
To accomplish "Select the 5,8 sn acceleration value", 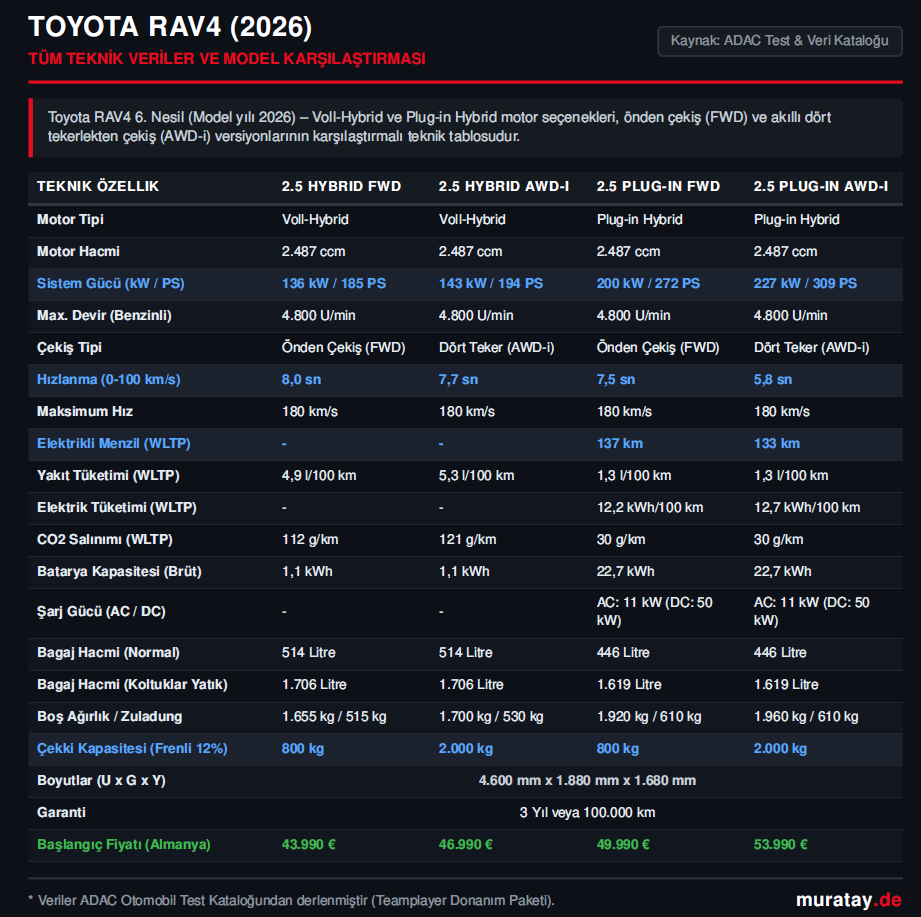I will 772,379.
